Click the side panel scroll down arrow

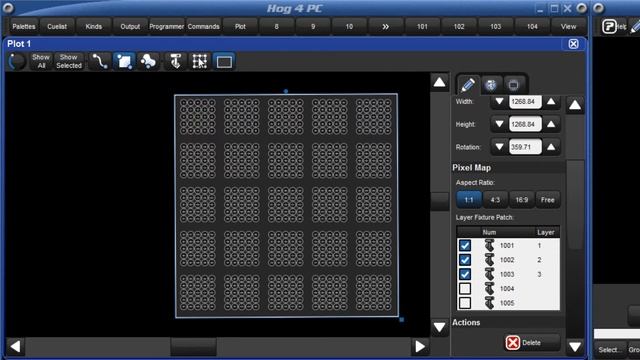(575, 347)
